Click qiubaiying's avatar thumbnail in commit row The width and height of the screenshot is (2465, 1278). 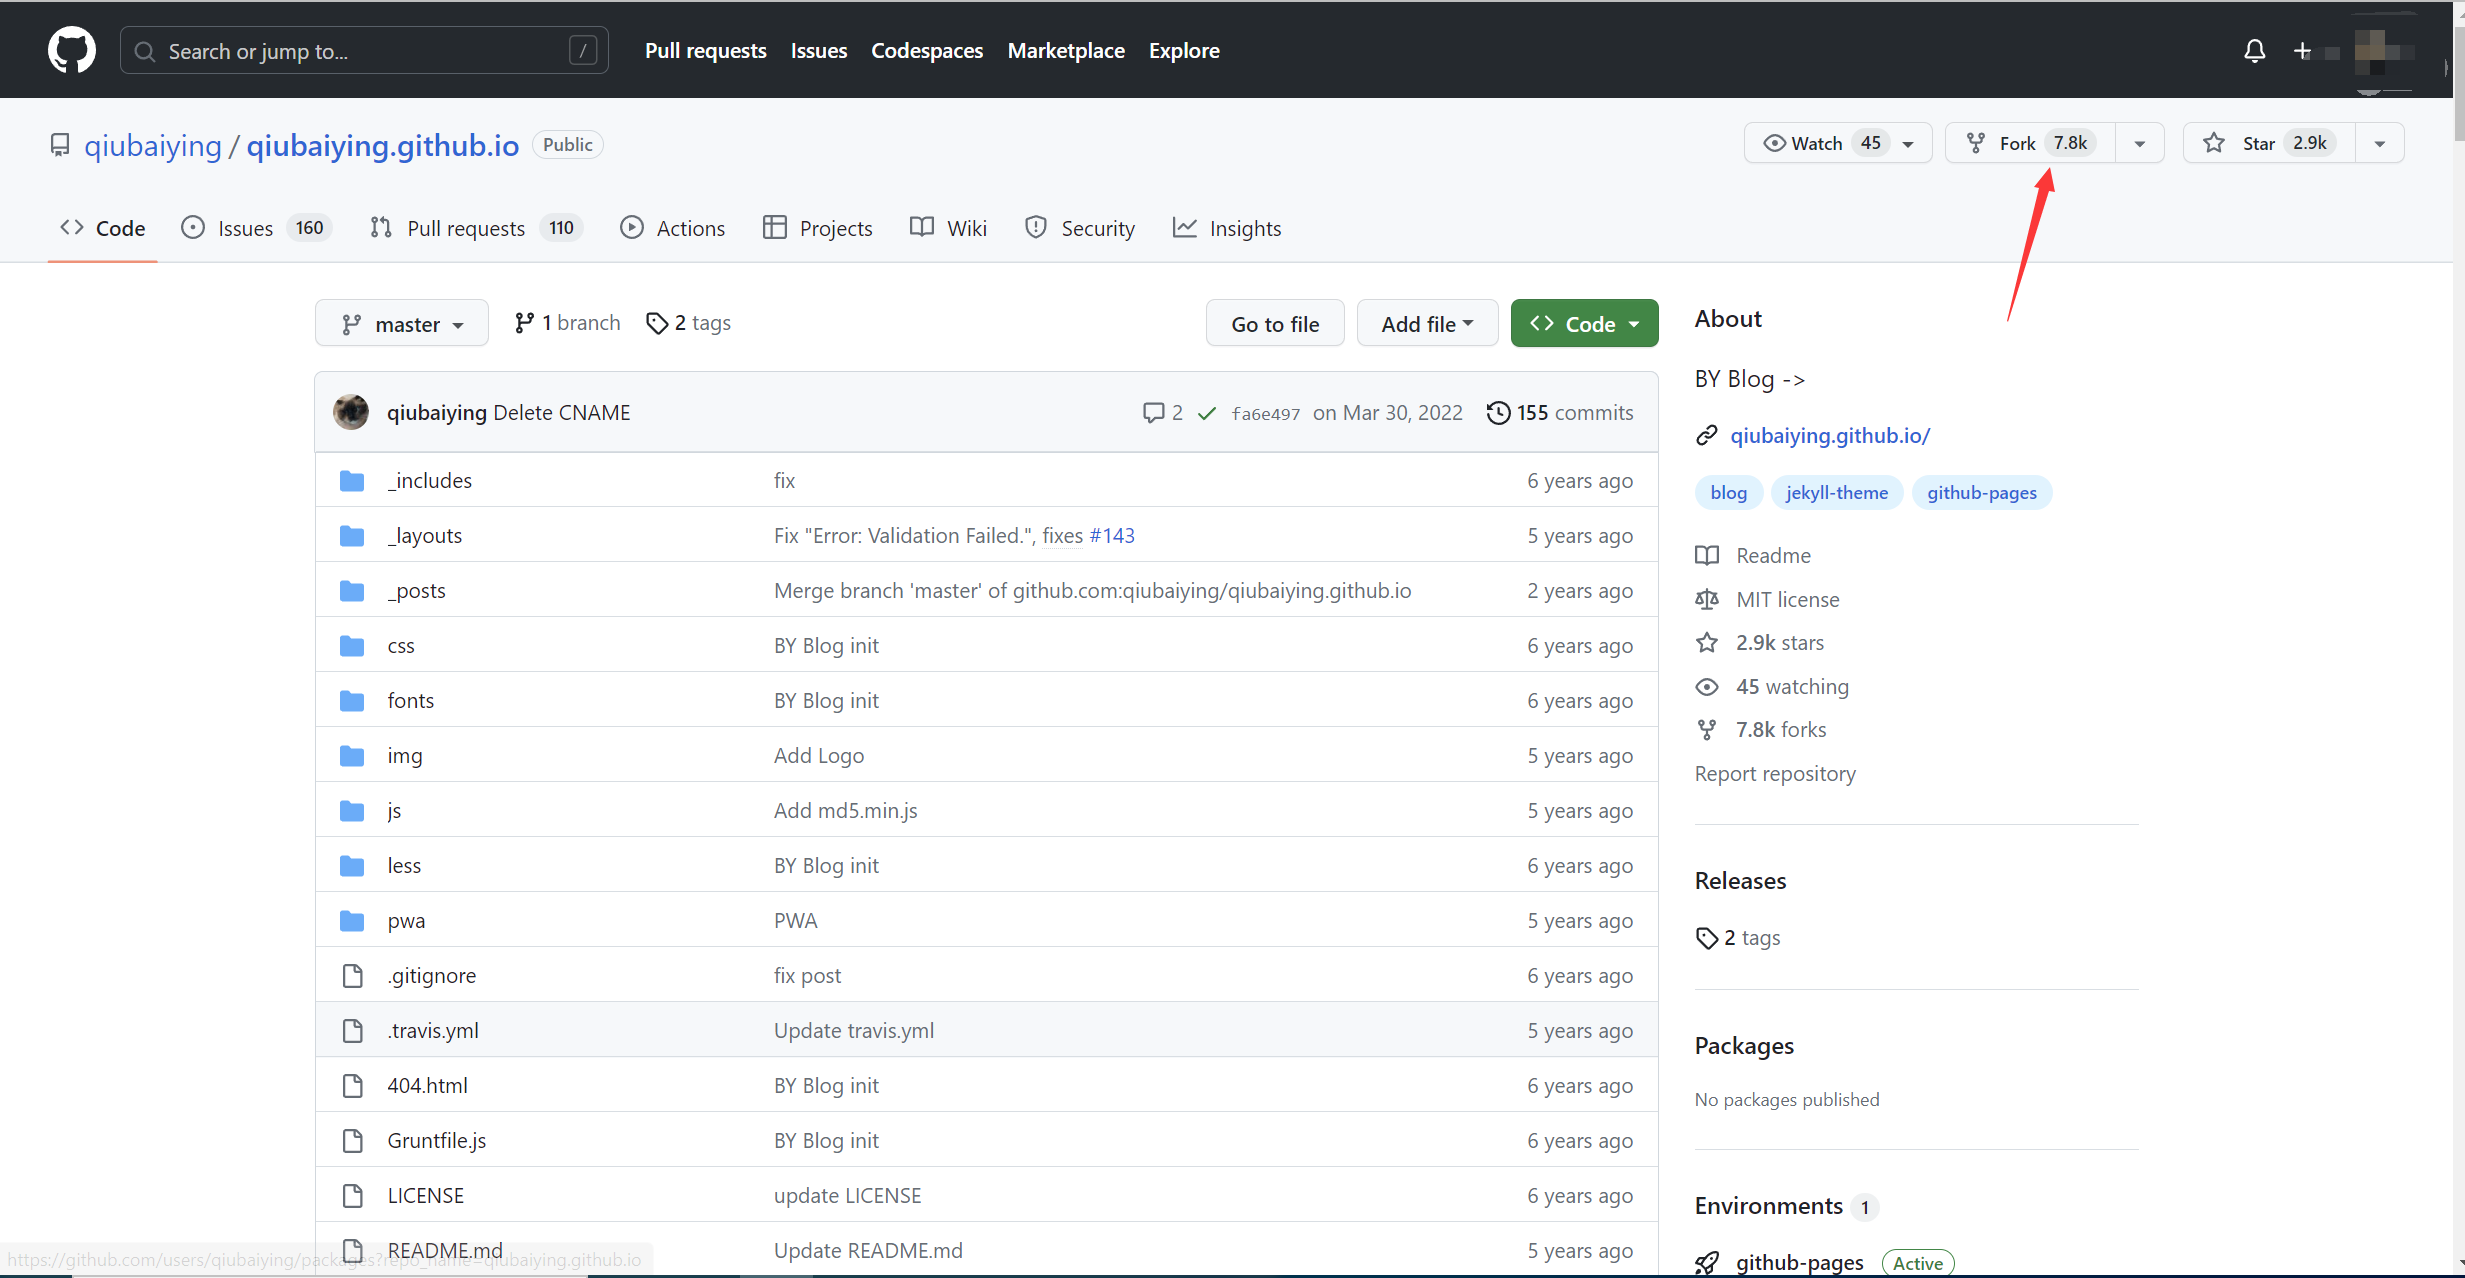click(x=351, y=412)
